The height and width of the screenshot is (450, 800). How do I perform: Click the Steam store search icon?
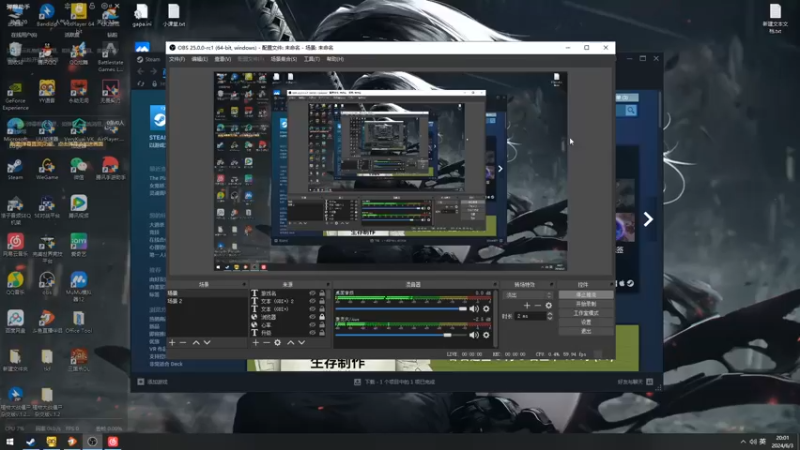631,110
